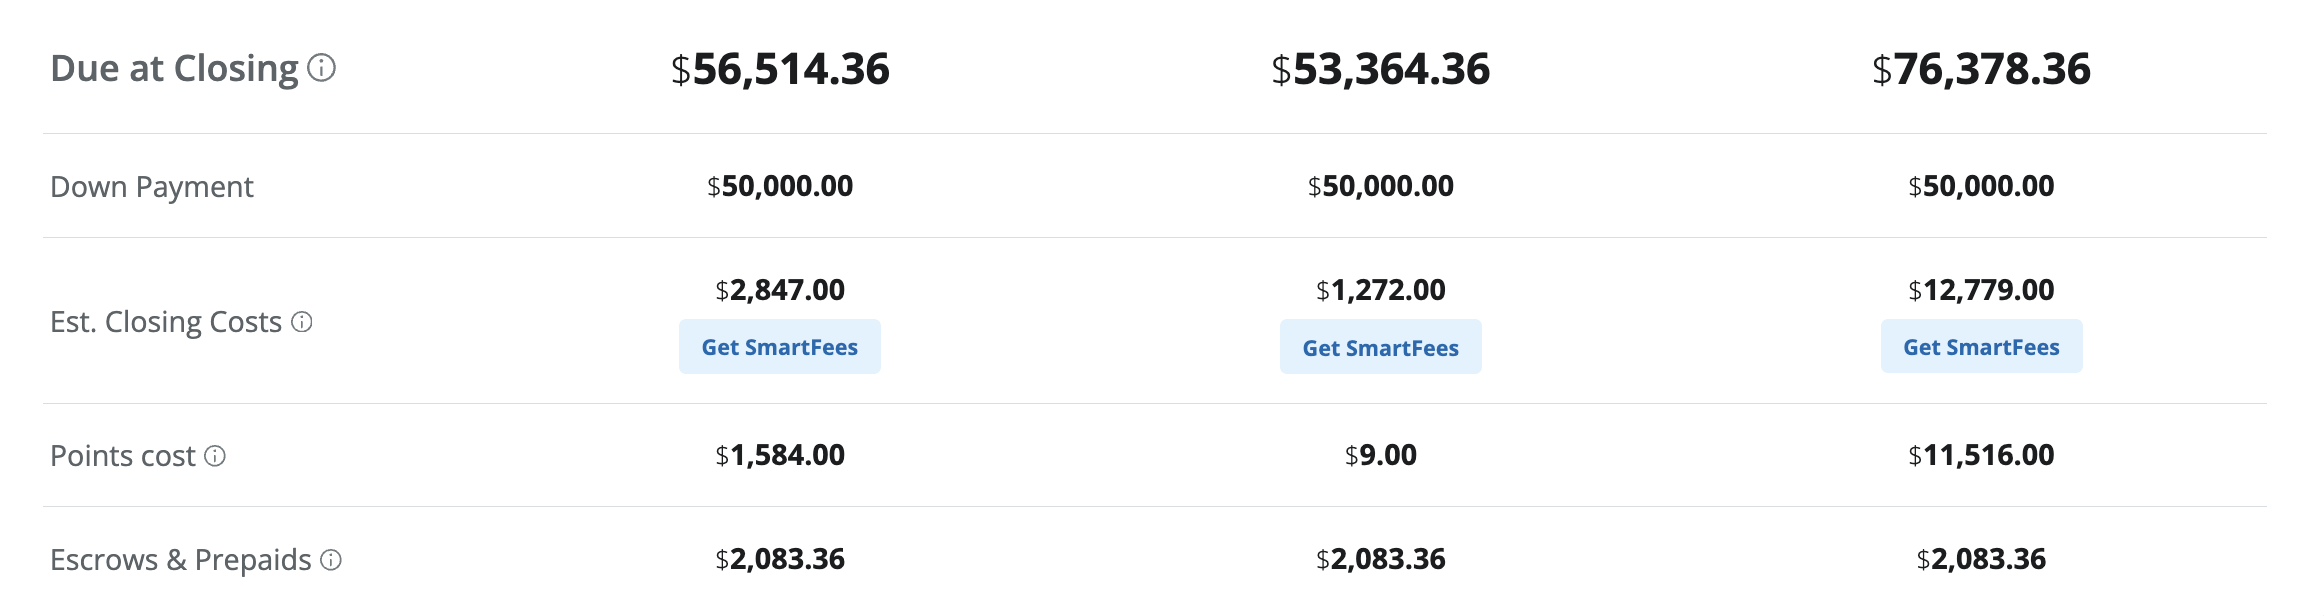Screen dimensions: 2324x616
Task: Get SmartFees for the $2,847.00 closing costs
Action: [779, 347]
